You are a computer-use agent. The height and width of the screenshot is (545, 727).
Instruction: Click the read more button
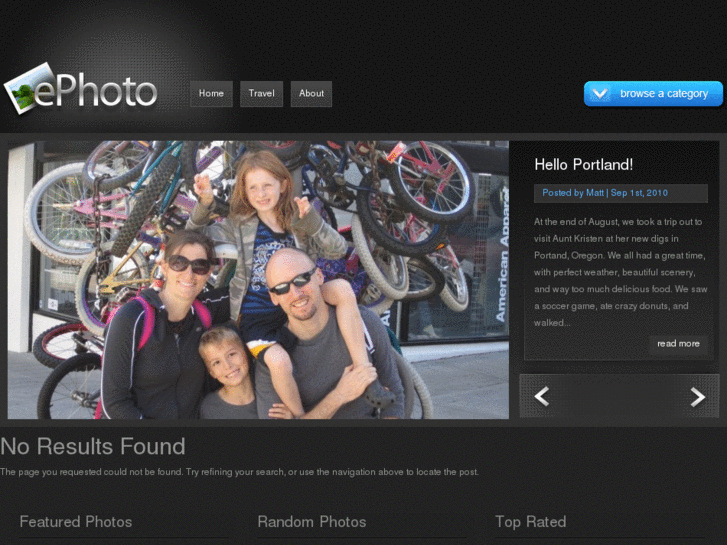click(x=678, y=344)
